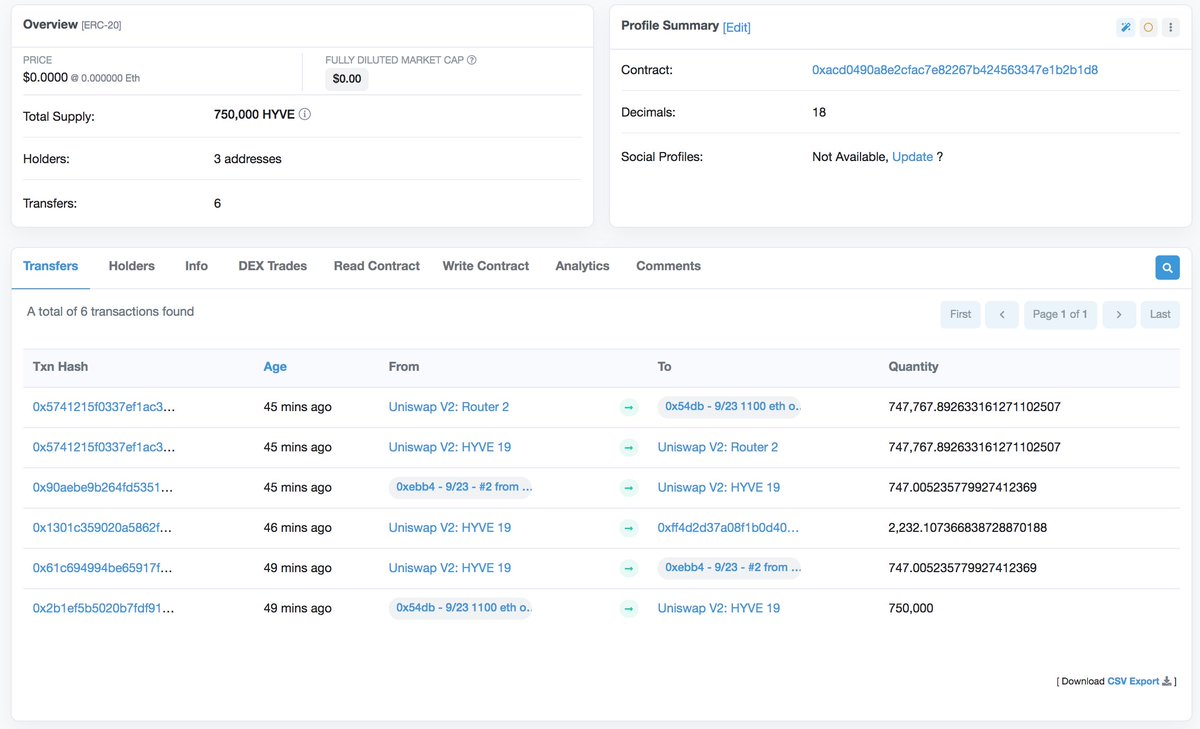Click the magic wand icon in Profile Summary

pyautogui.click(x=1126, y=28)
